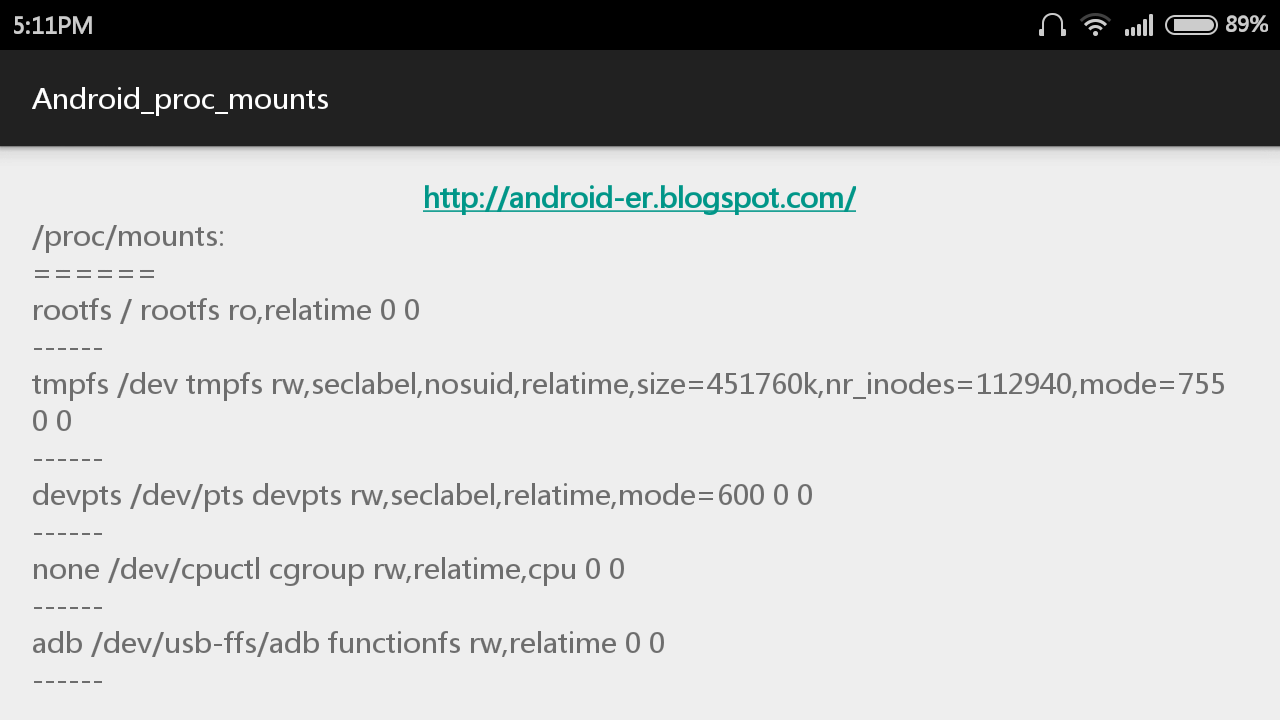Tap the dashed separator below cpuctl entry
This screenshot has width=1280, height=720.
coord(68,607)
